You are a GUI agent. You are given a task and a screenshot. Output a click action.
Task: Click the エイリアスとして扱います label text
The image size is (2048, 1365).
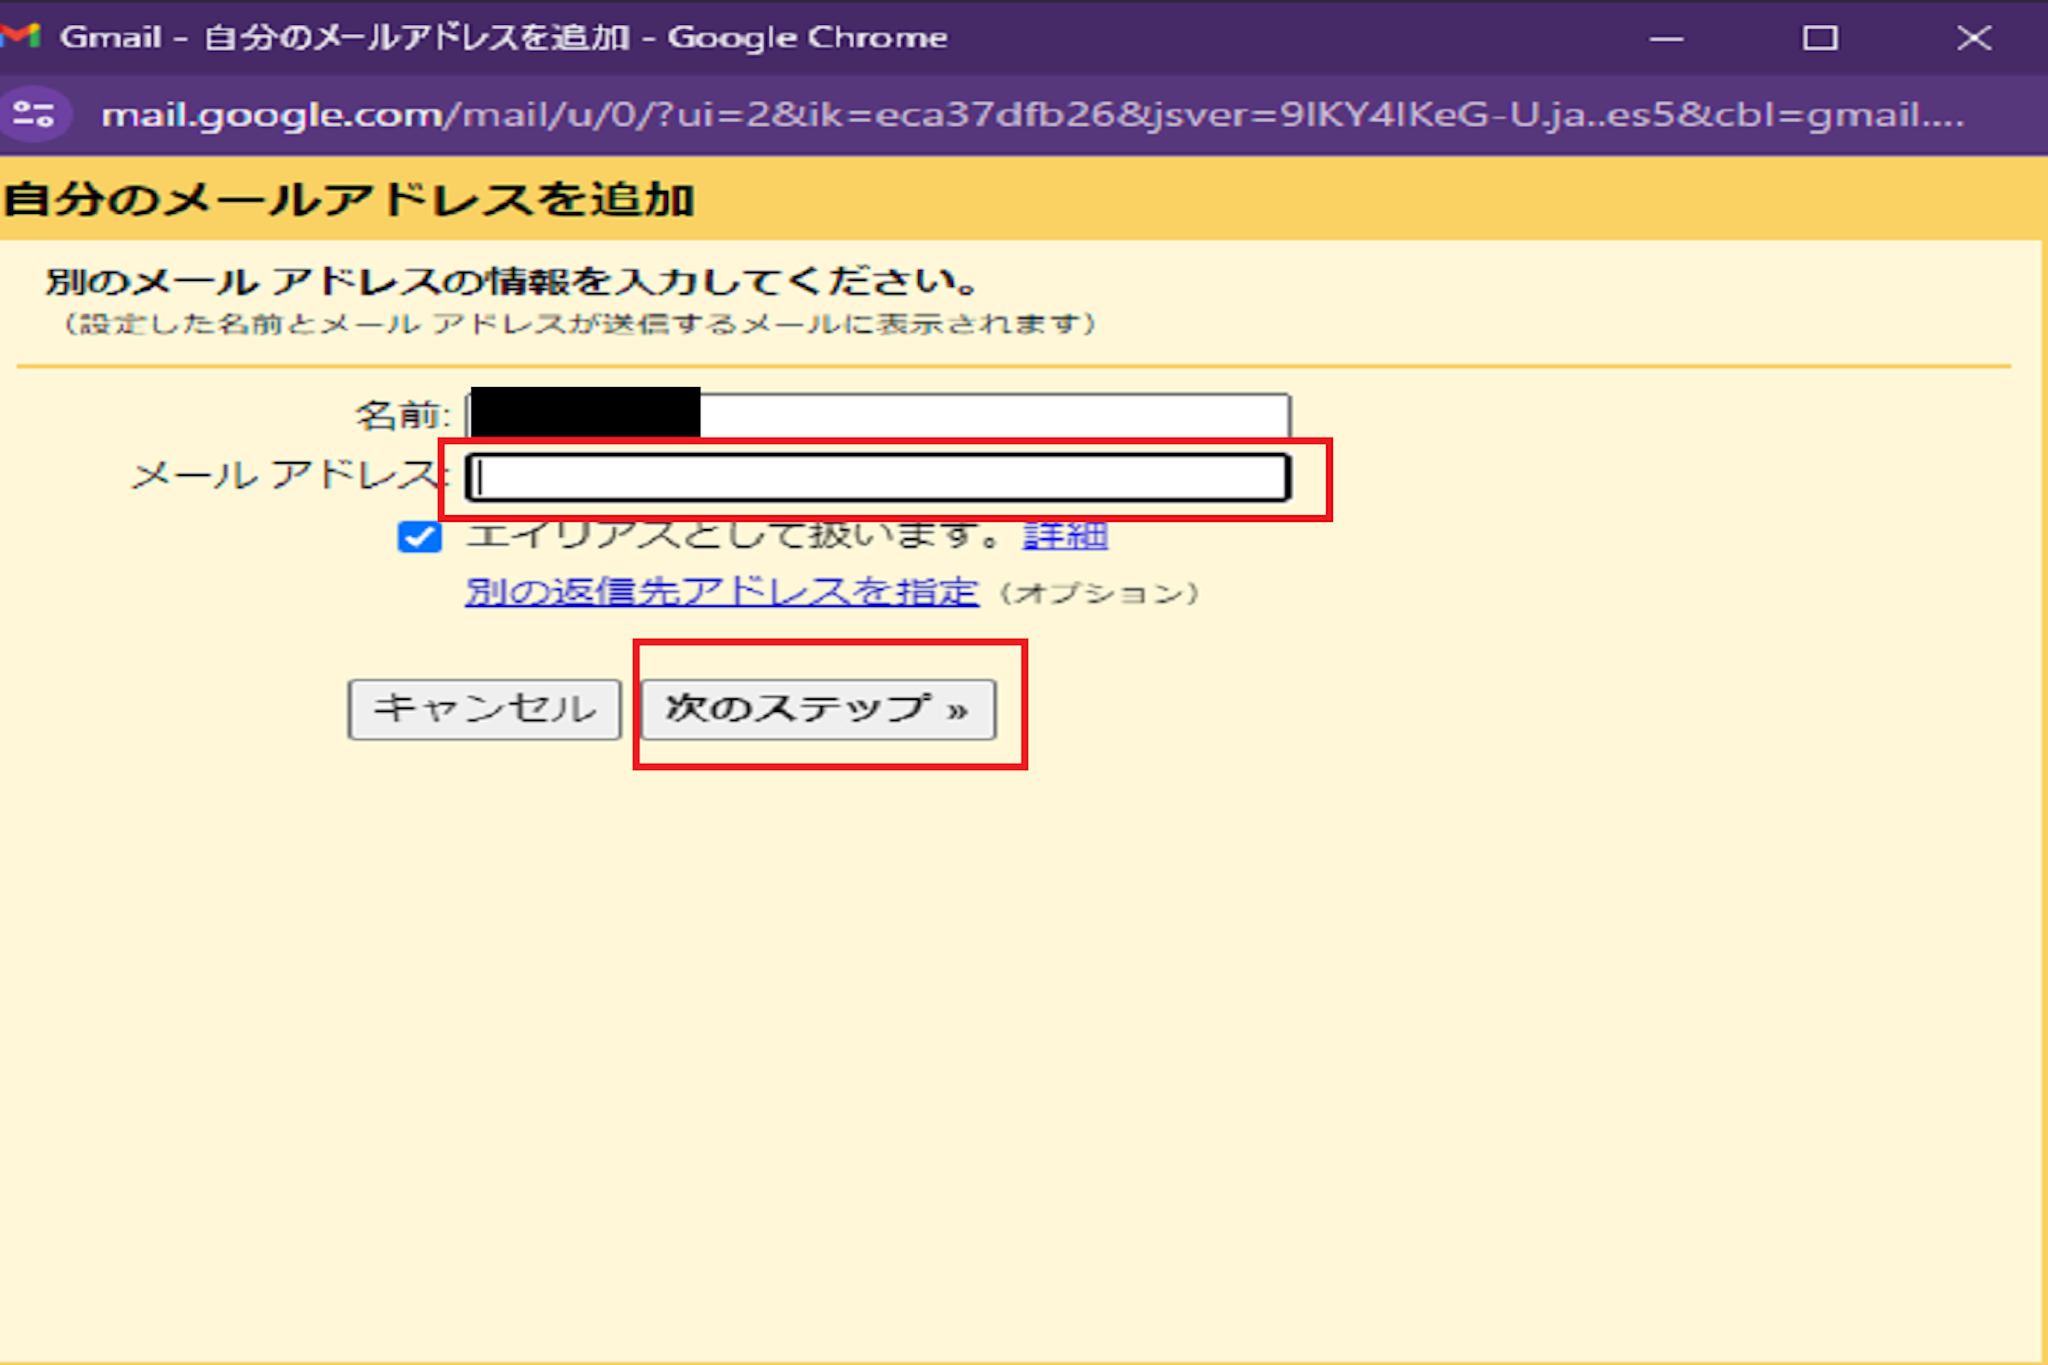tap(735, 535)
